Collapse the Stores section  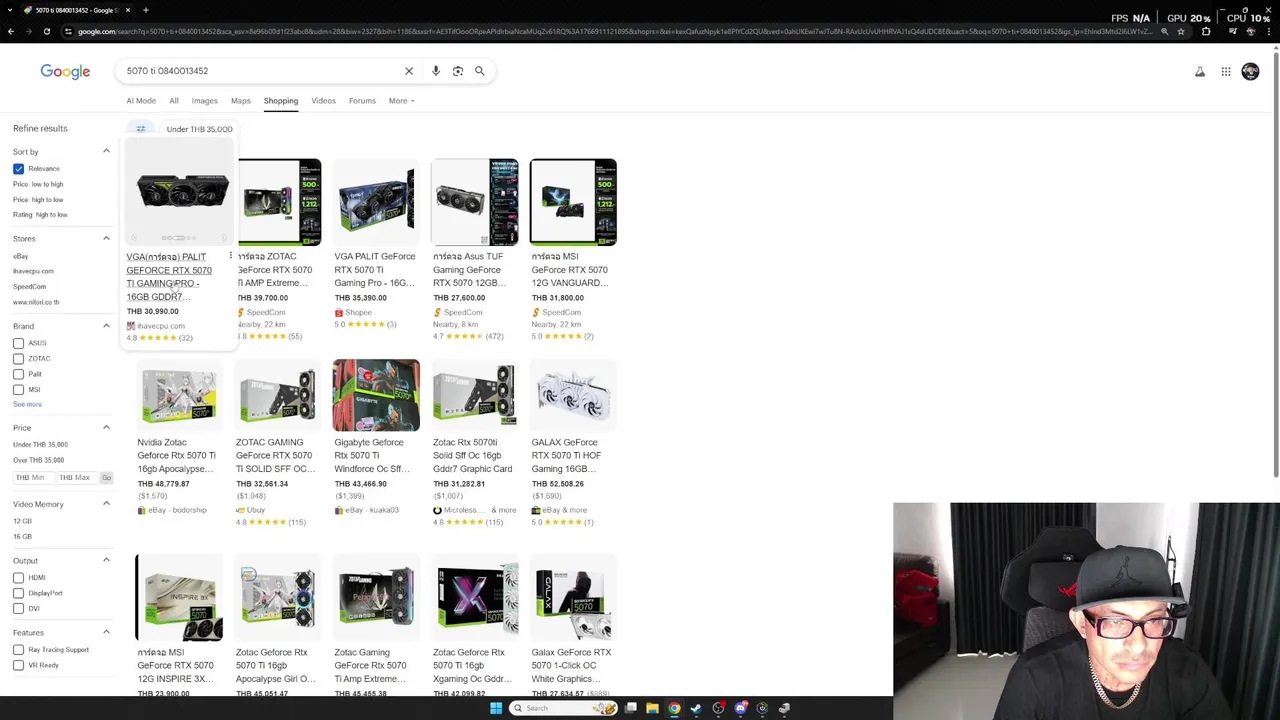(106, 238)
